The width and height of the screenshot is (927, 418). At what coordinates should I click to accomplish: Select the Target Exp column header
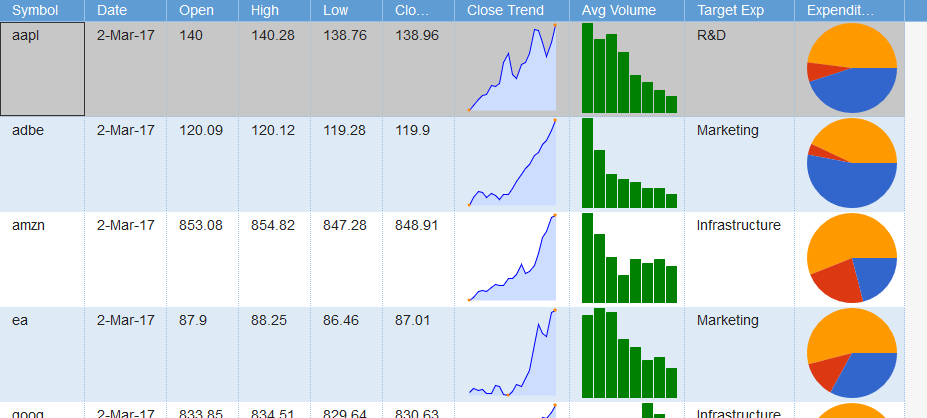[x=740, y=11]
